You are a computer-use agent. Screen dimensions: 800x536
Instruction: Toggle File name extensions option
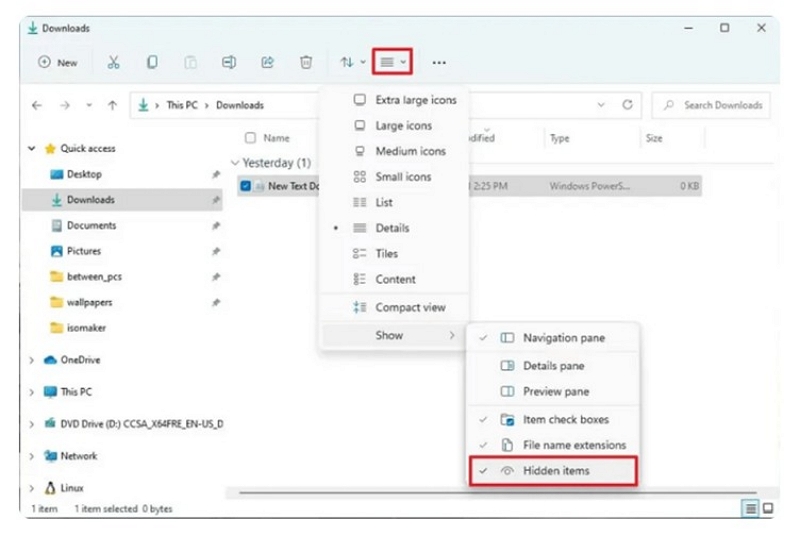[x=553, y=445]
